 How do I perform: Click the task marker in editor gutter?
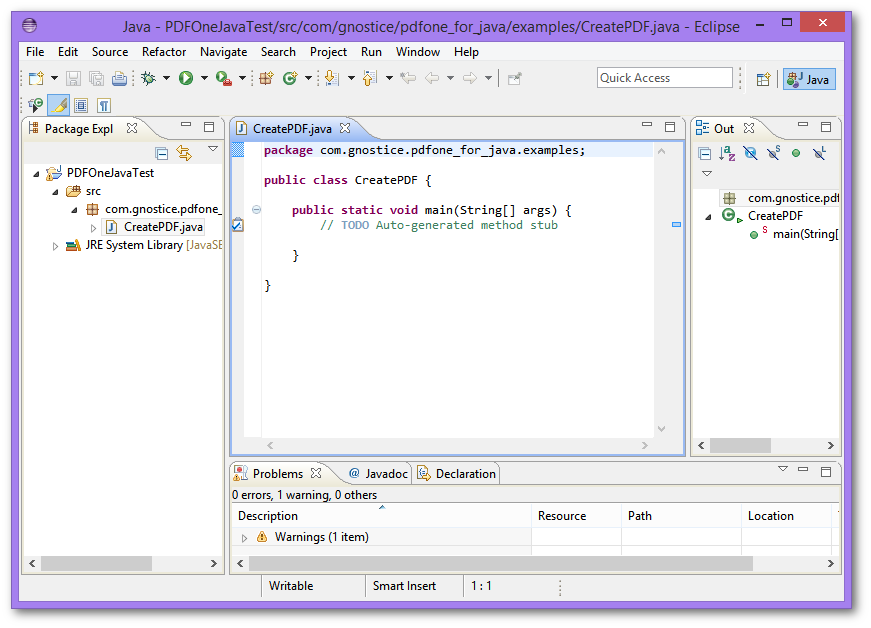point(238,225)
